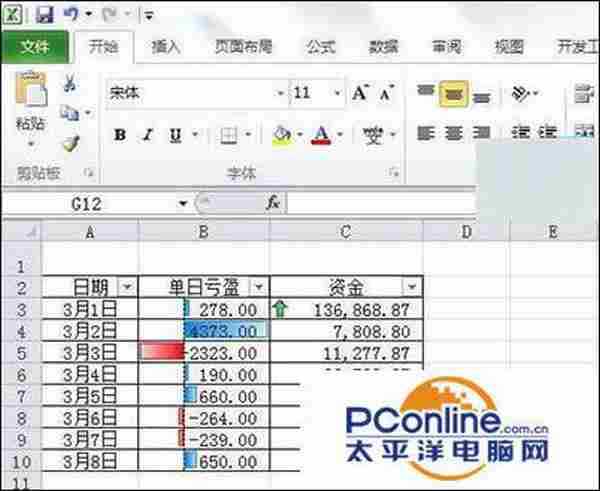The image size is (600, 491).
Task: Click the Borders icon
Action: point(229,135)
